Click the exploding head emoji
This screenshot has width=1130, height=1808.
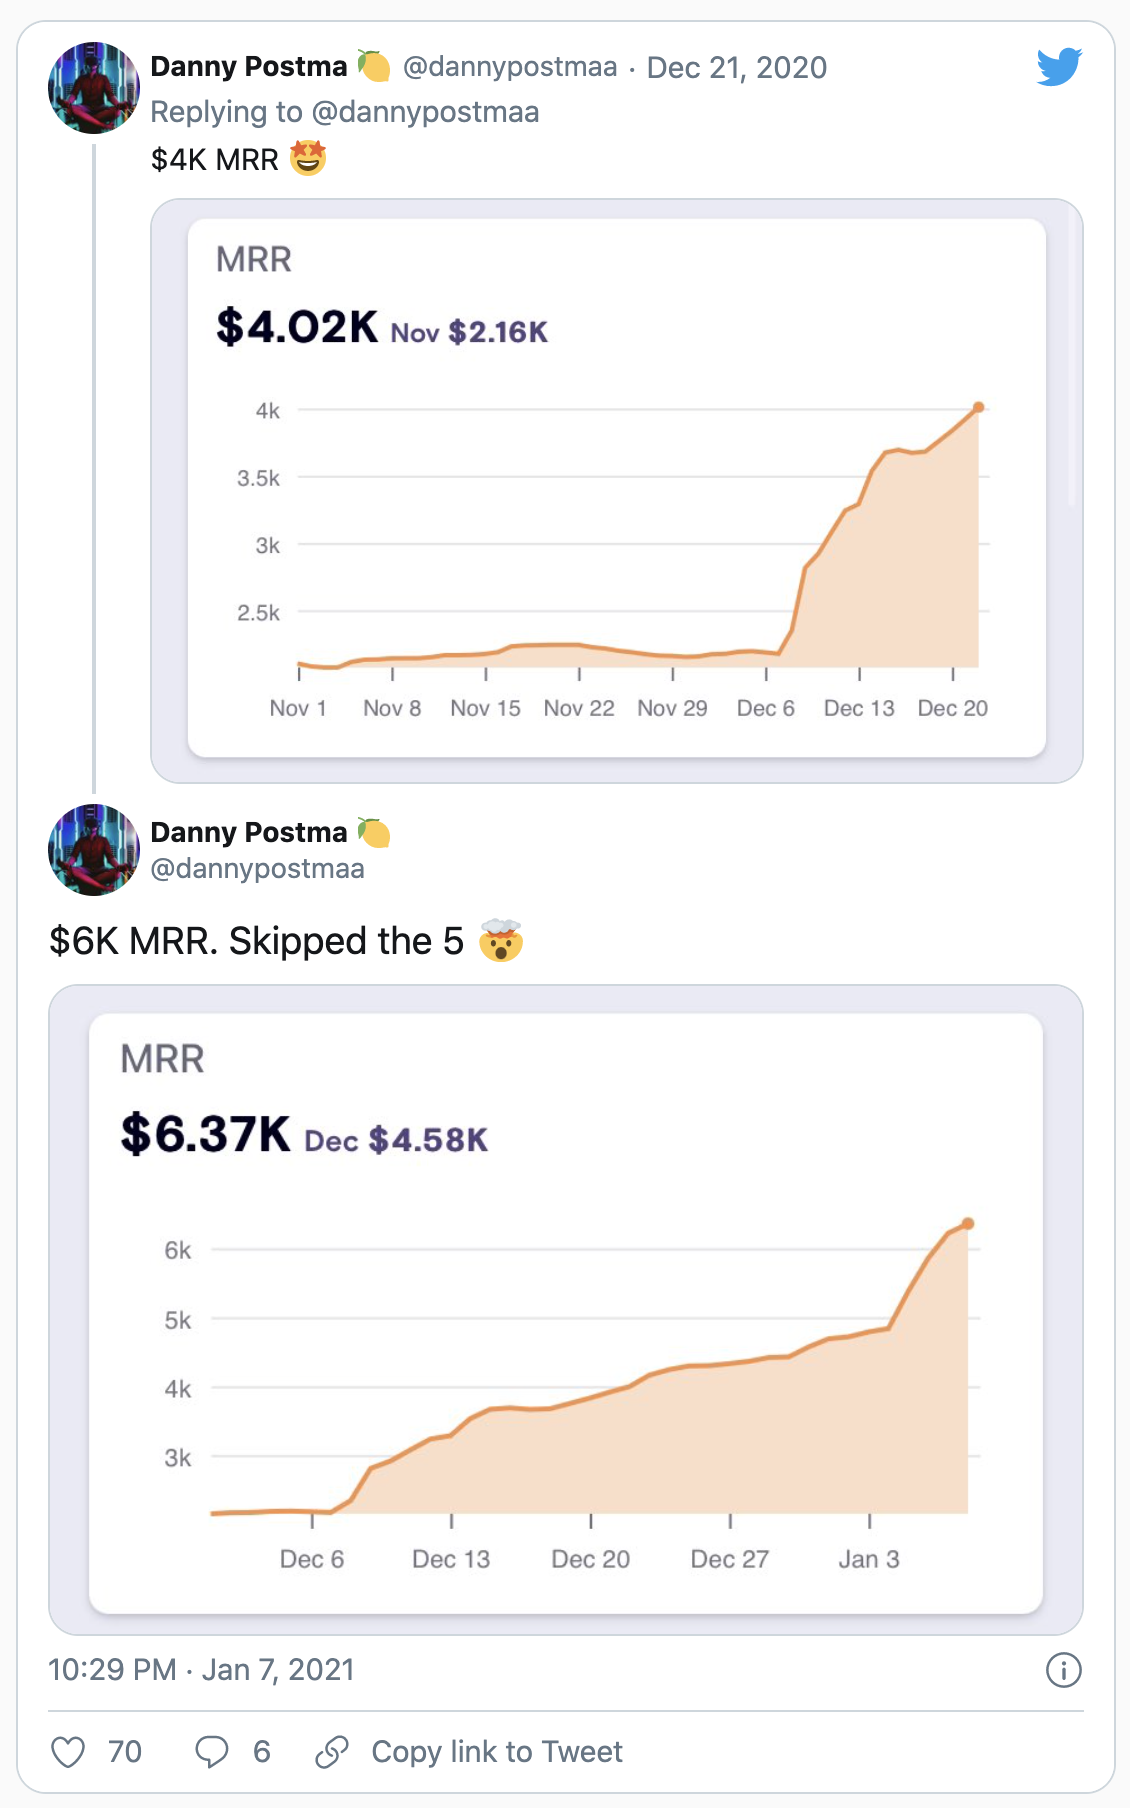pyautogui.click(x=501, y=941)
